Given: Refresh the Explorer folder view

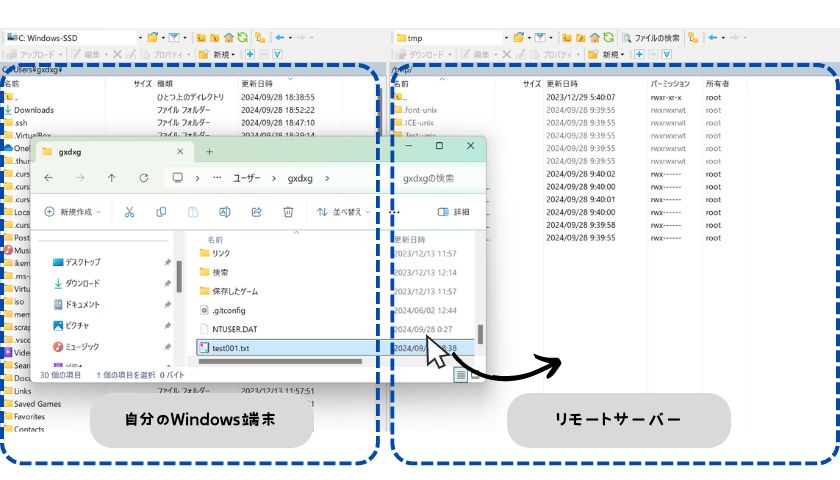Looking at the screenshot, I should click(x=144, y=178).
